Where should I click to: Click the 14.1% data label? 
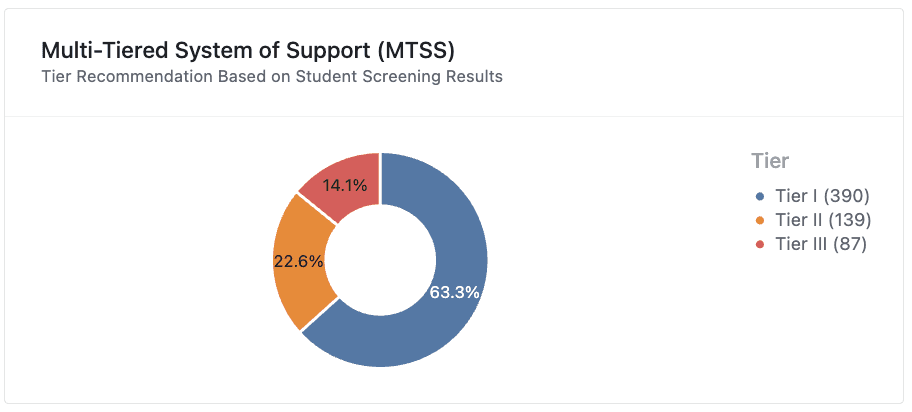345,186
